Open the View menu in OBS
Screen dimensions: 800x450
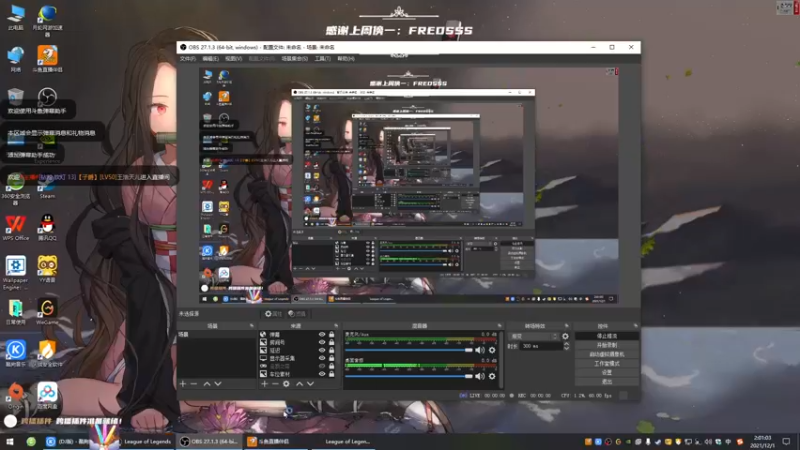[x=234, y=59]
